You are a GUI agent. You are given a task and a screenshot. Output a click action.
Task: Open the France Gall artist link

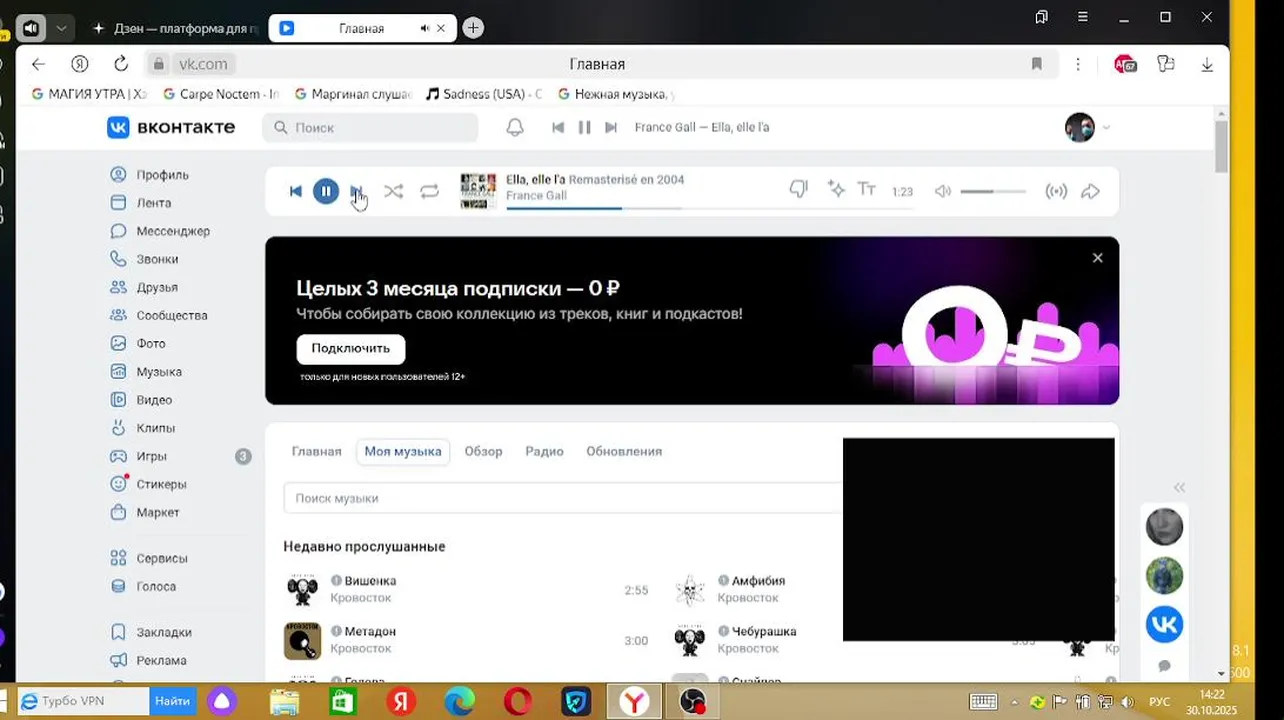(x=536, y=196)
